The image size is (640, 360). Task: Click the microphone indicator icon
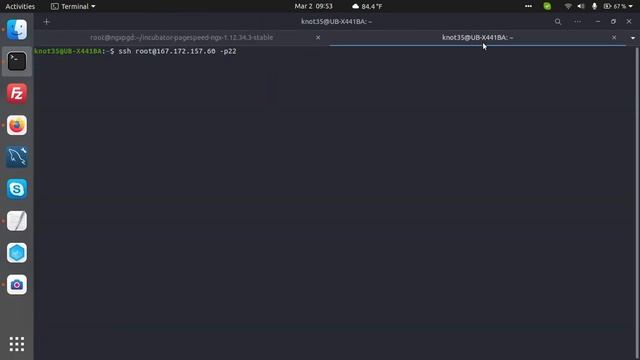(x=594, y=6)
